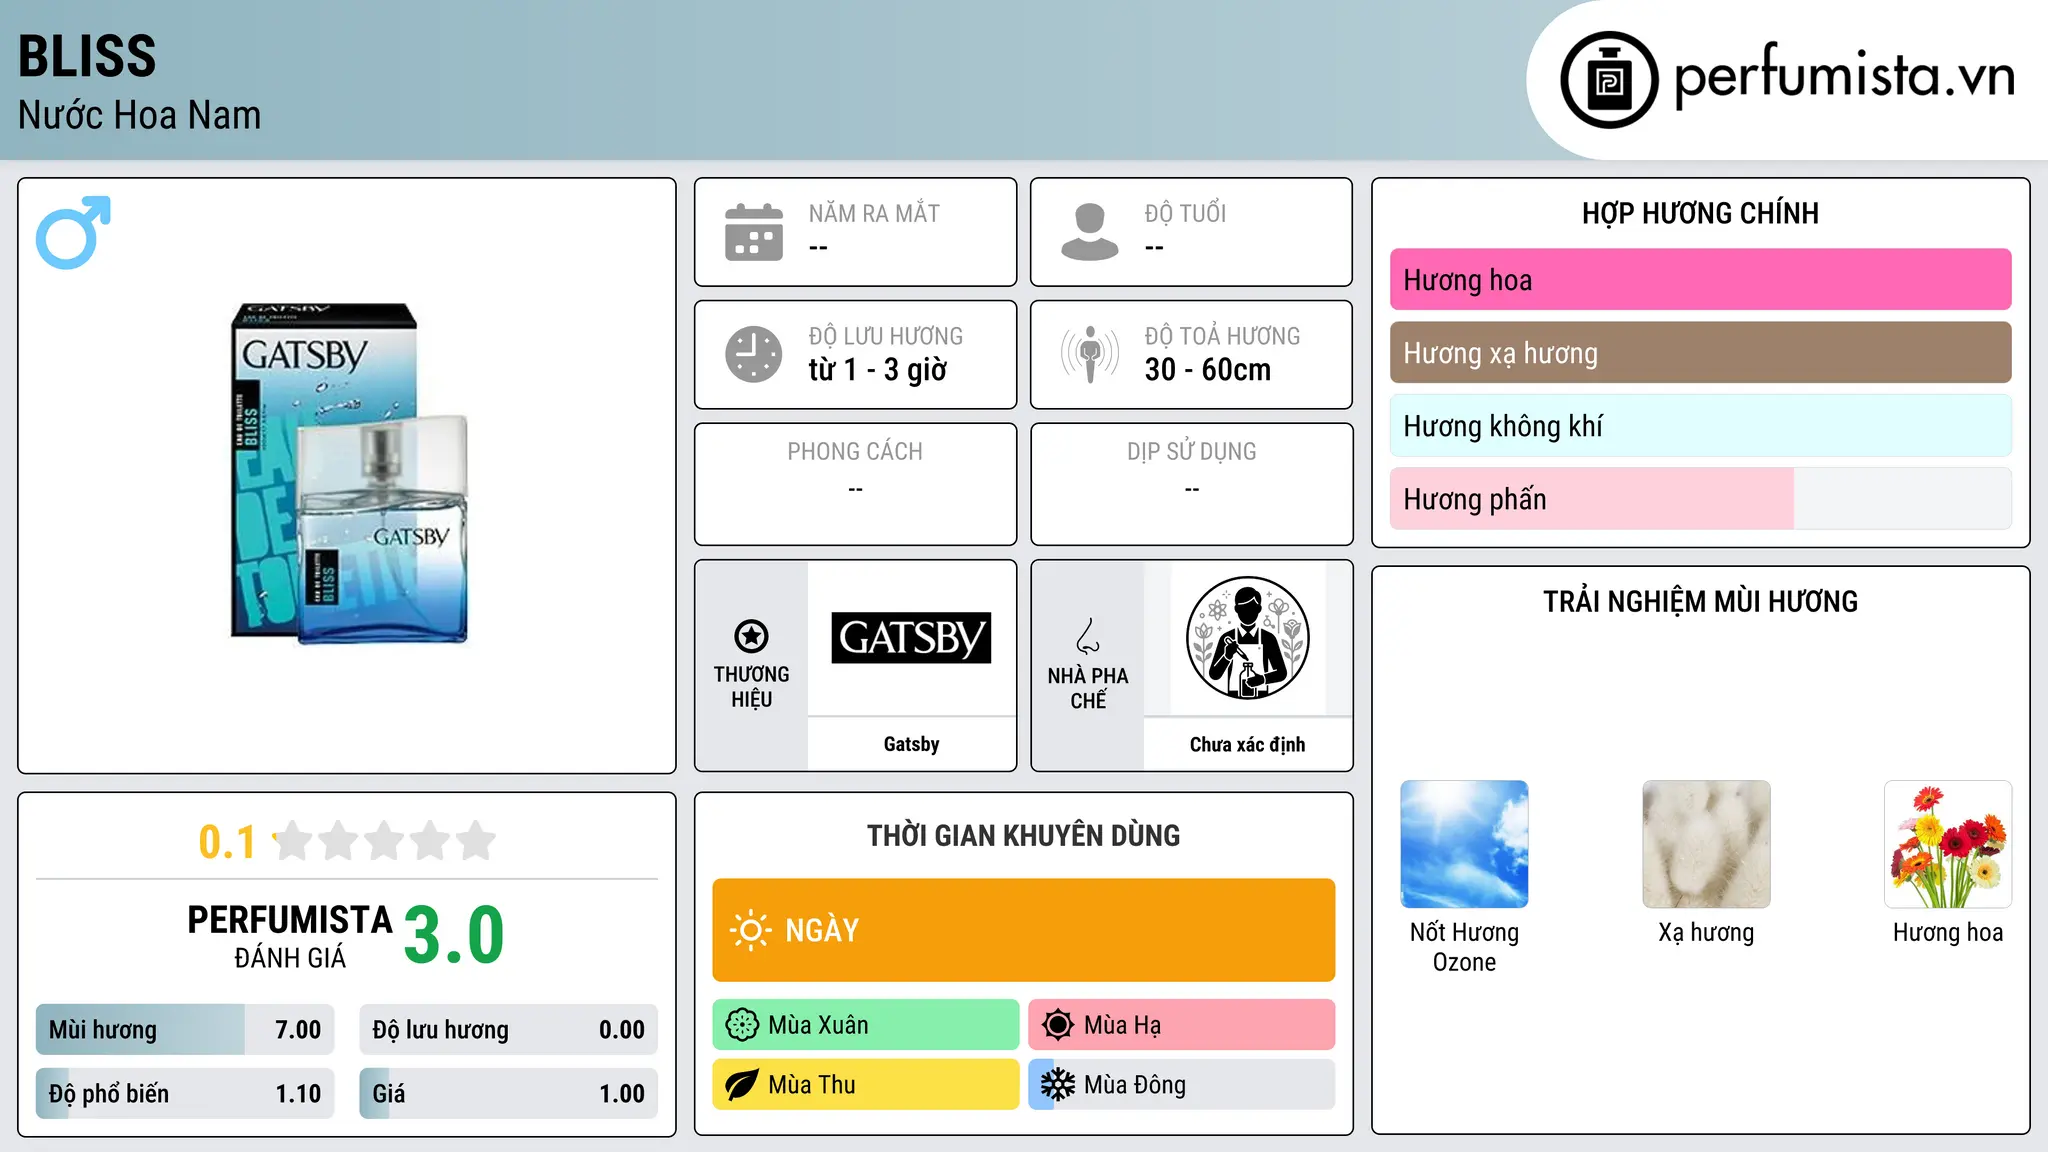Click the flower icon next to Mùa Xuân
The width and height of the screenshot is (2048, 1152).
pyautogui.click(x=742, y=1025)
